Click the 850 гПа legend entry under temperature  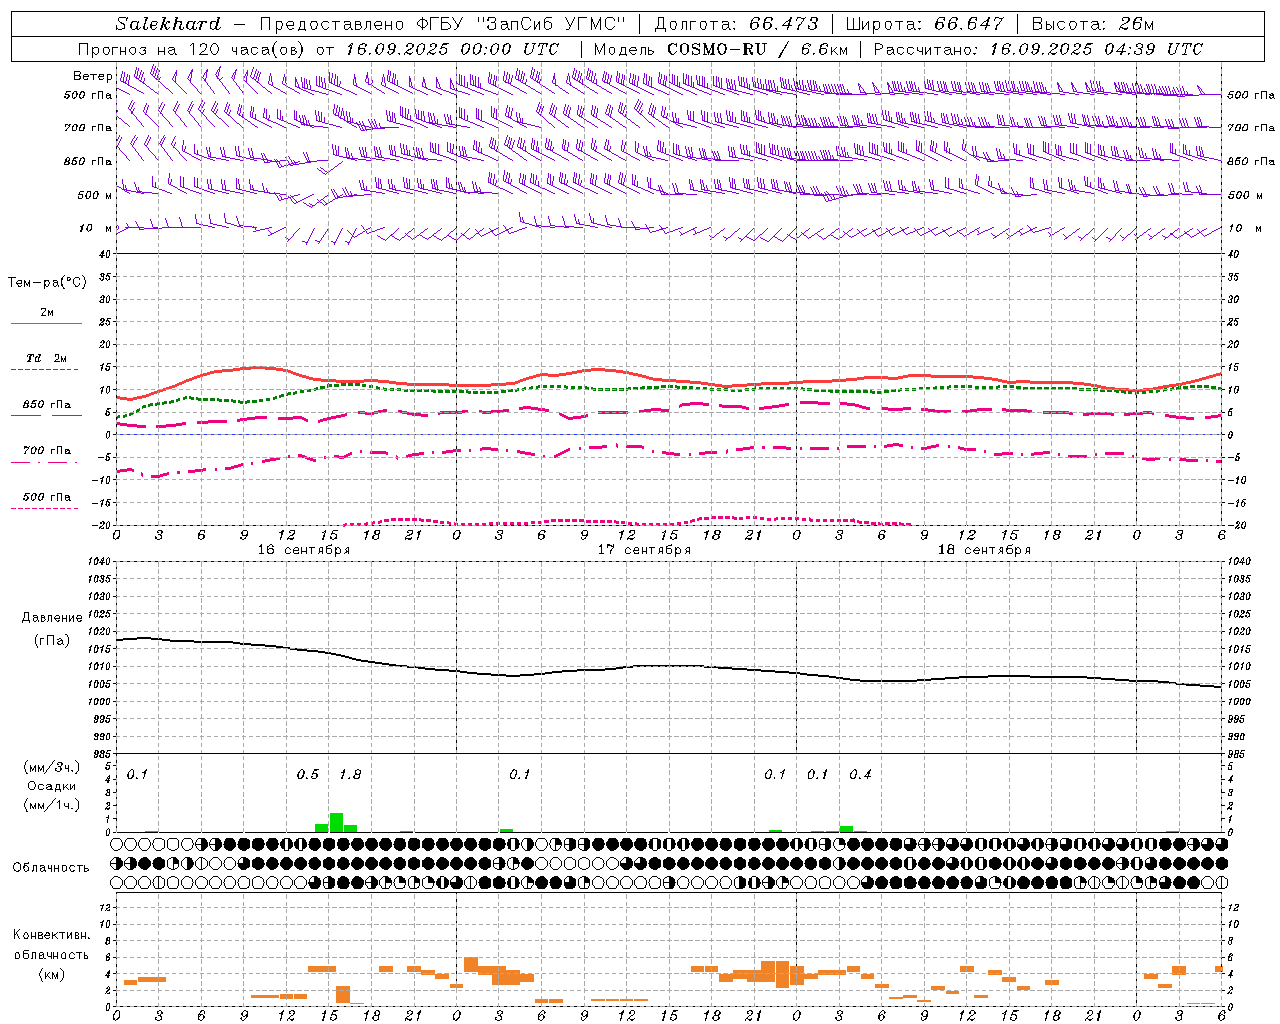pyautogui.click(x=46, y=405)
